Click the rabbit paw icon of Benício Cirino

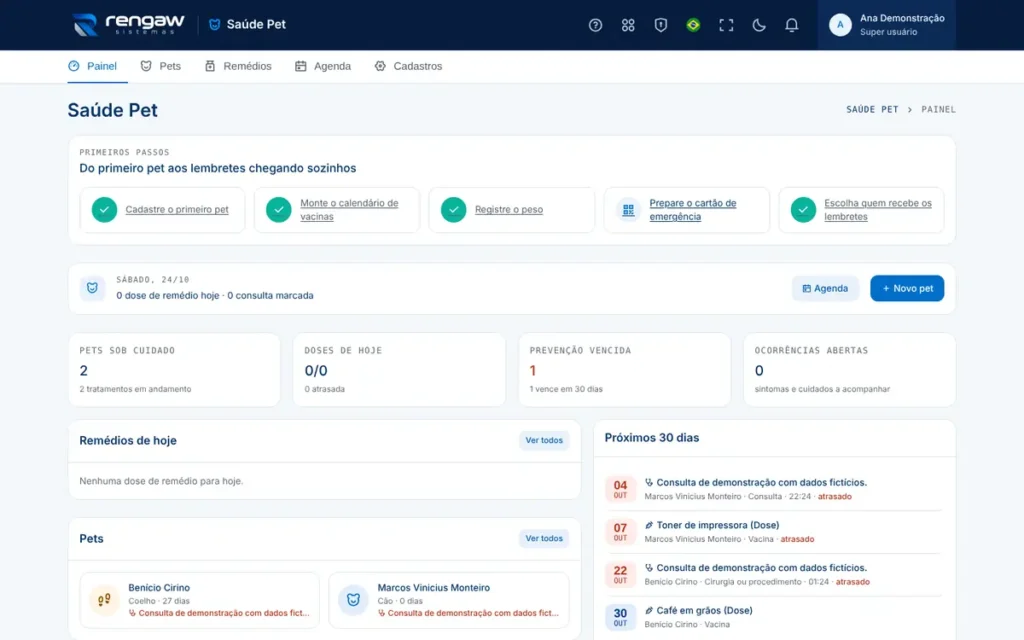click(104, 600)
